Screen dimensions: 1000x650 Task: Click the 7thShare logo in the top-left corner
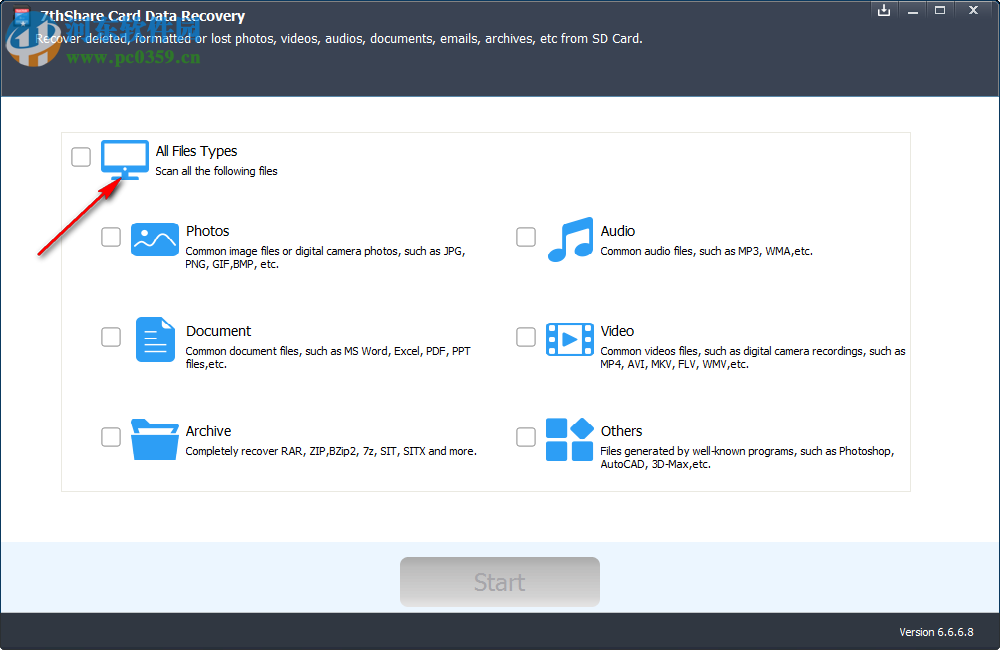[x=19, y=16]
